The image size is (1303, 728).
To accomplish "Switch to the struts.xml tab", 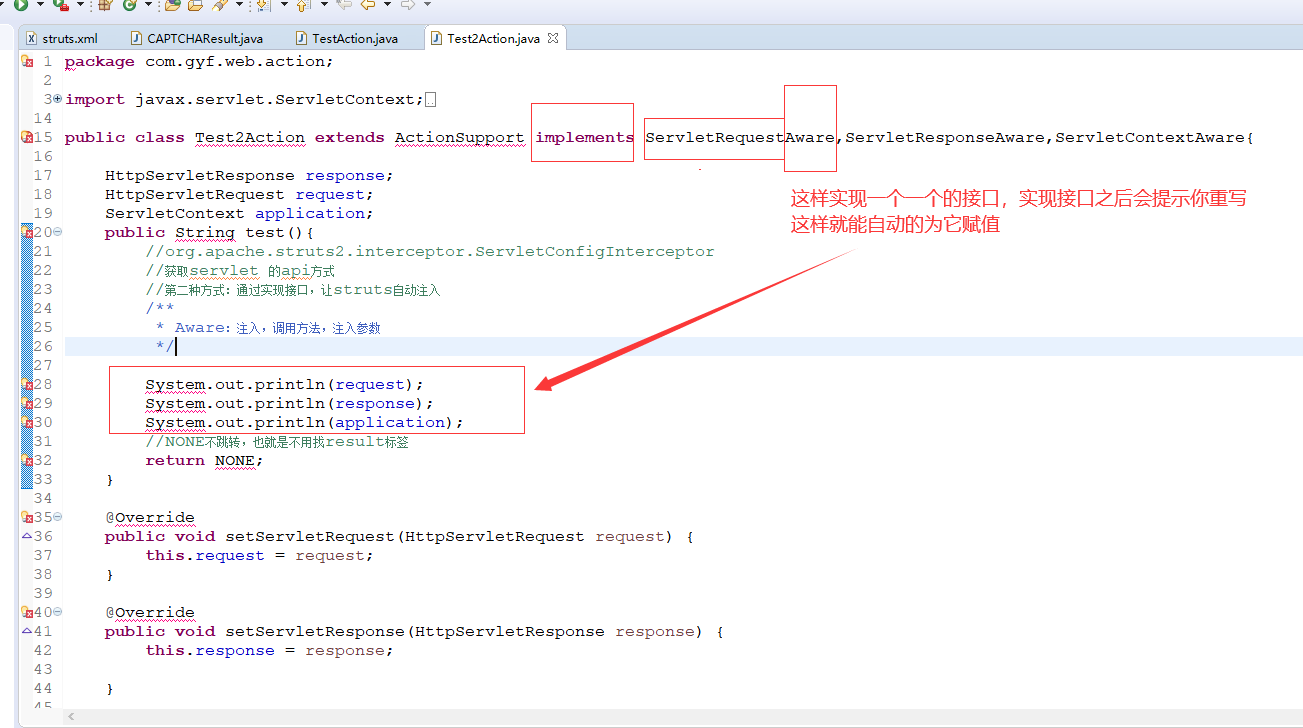I will (x=61, y=39).
